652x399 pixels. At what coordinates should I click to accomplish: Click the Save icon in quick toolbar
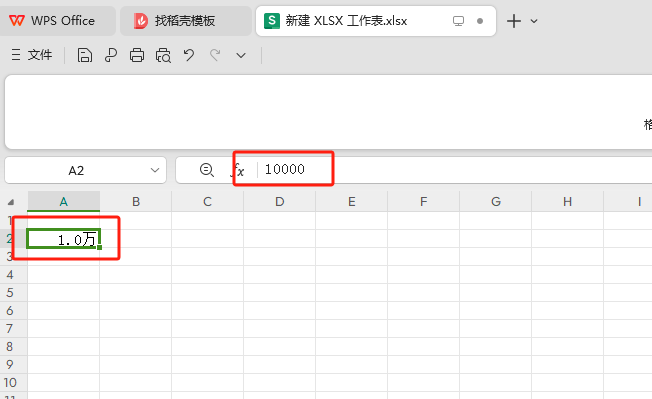84,55
